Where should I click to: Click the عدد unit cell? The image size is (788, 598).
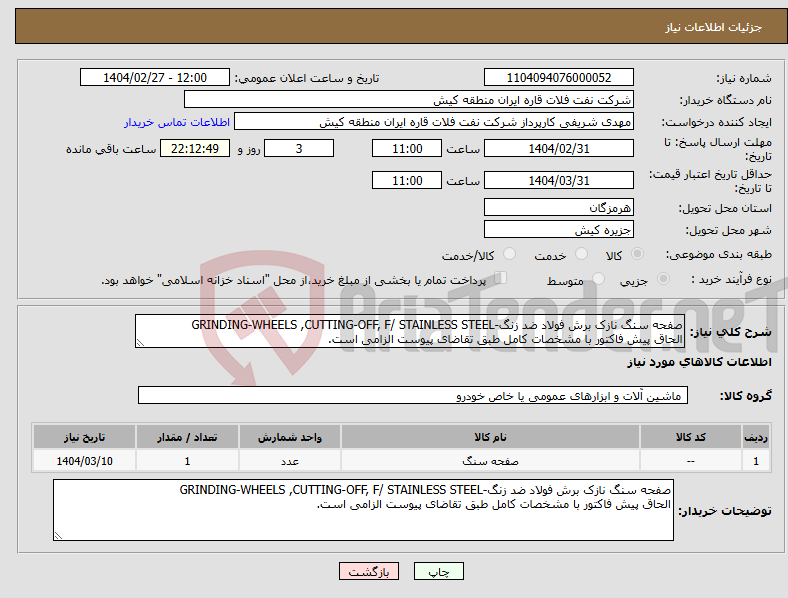click(x=290, y=461)
